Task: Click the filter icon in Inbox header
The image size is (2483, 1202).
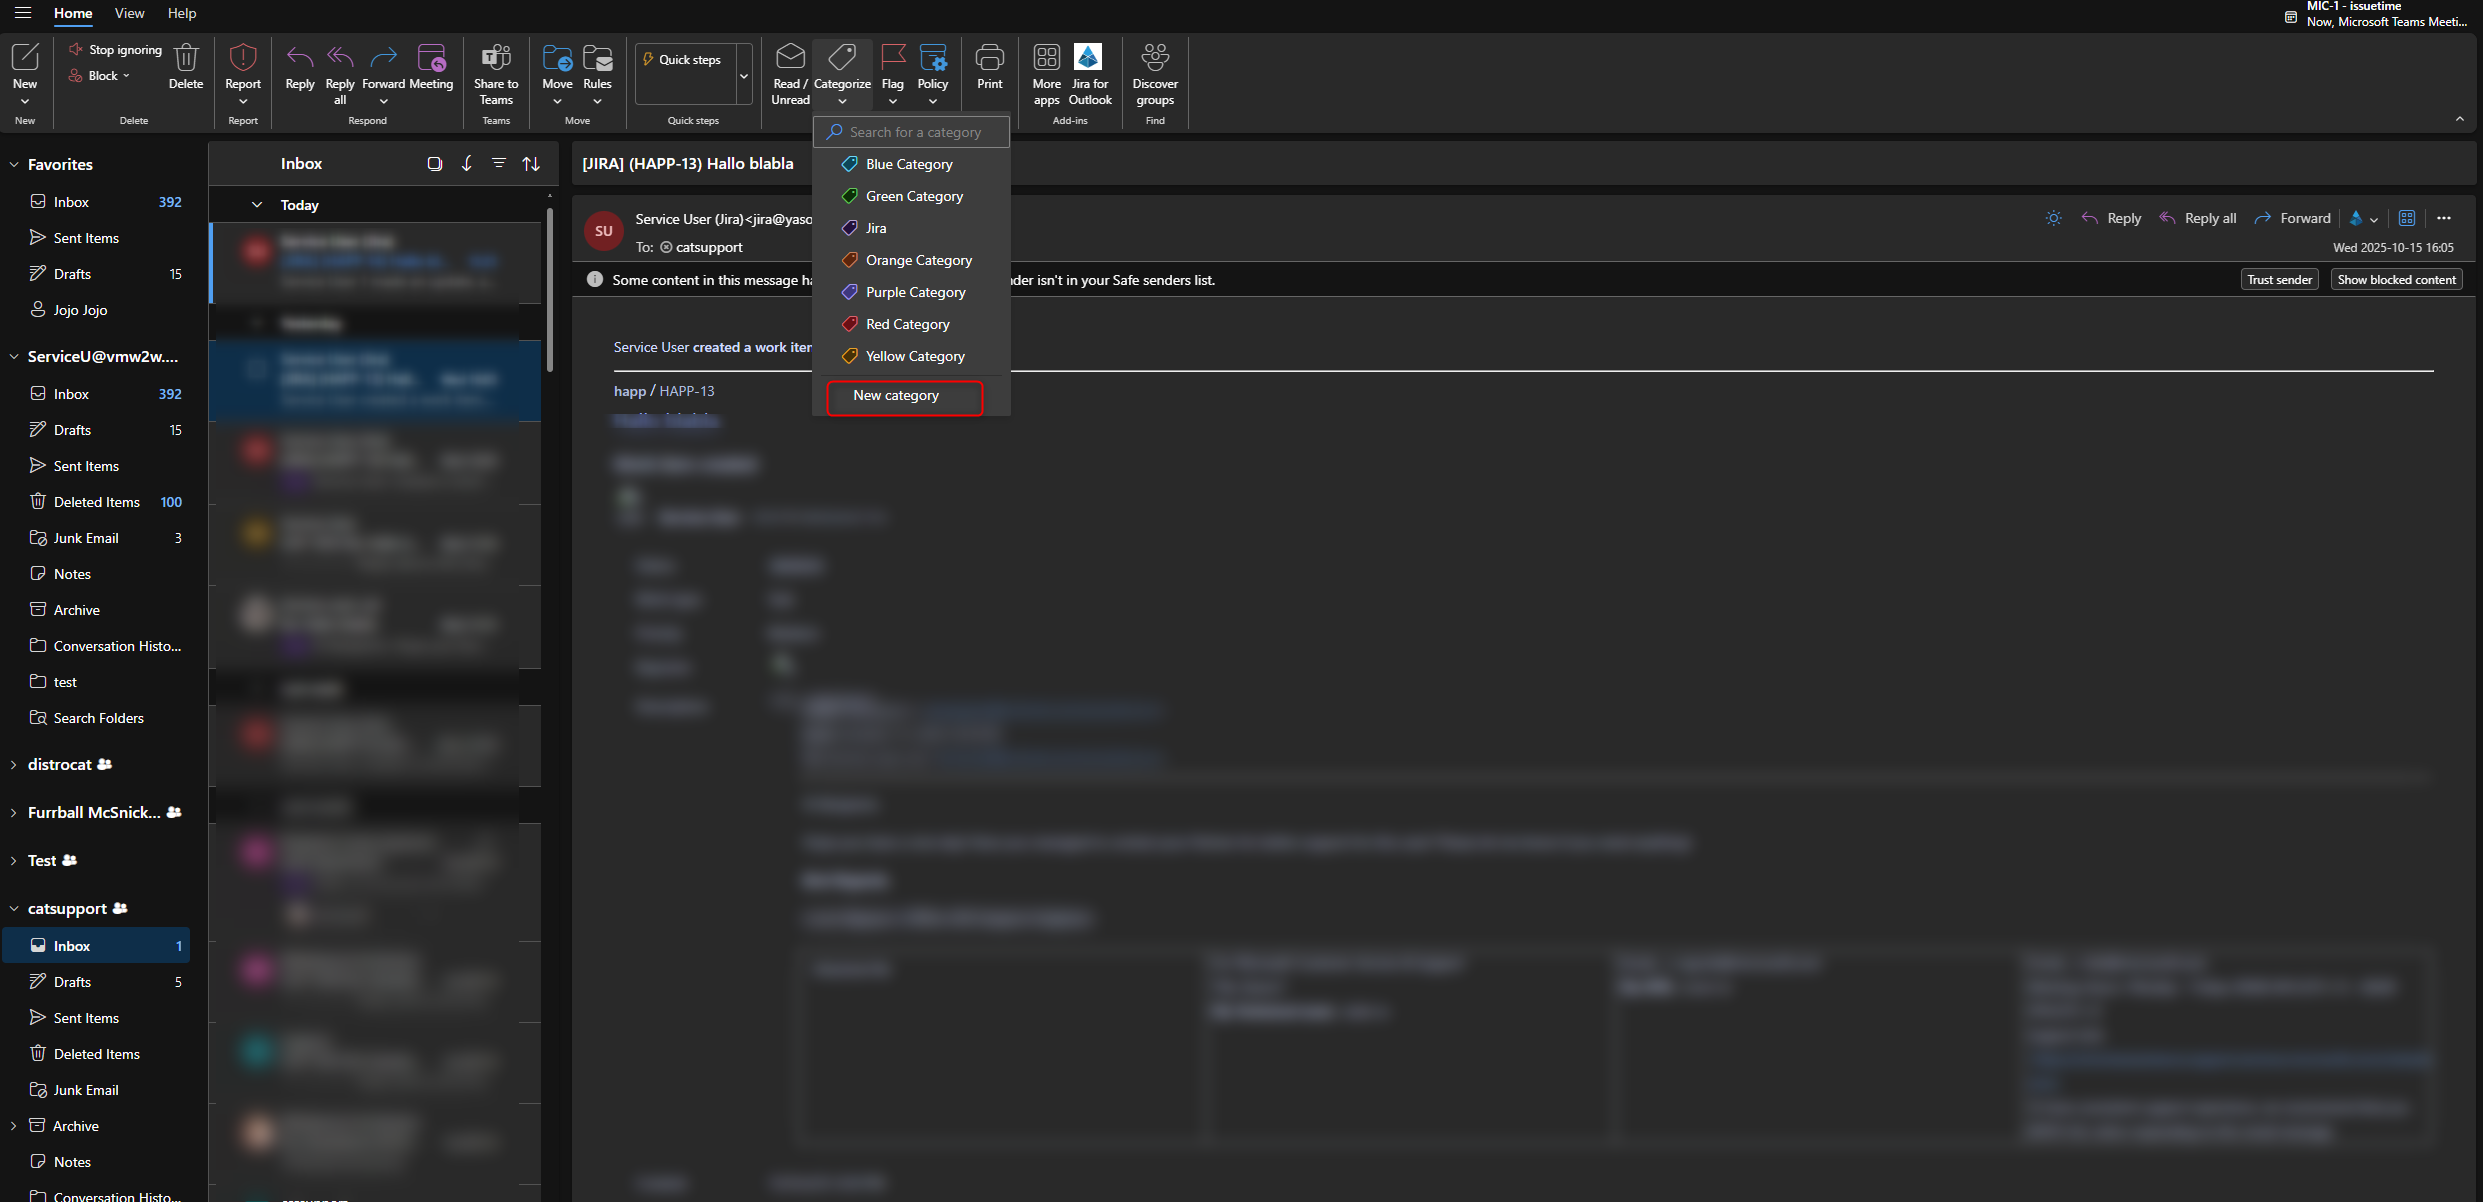Action: coord(499,163)
